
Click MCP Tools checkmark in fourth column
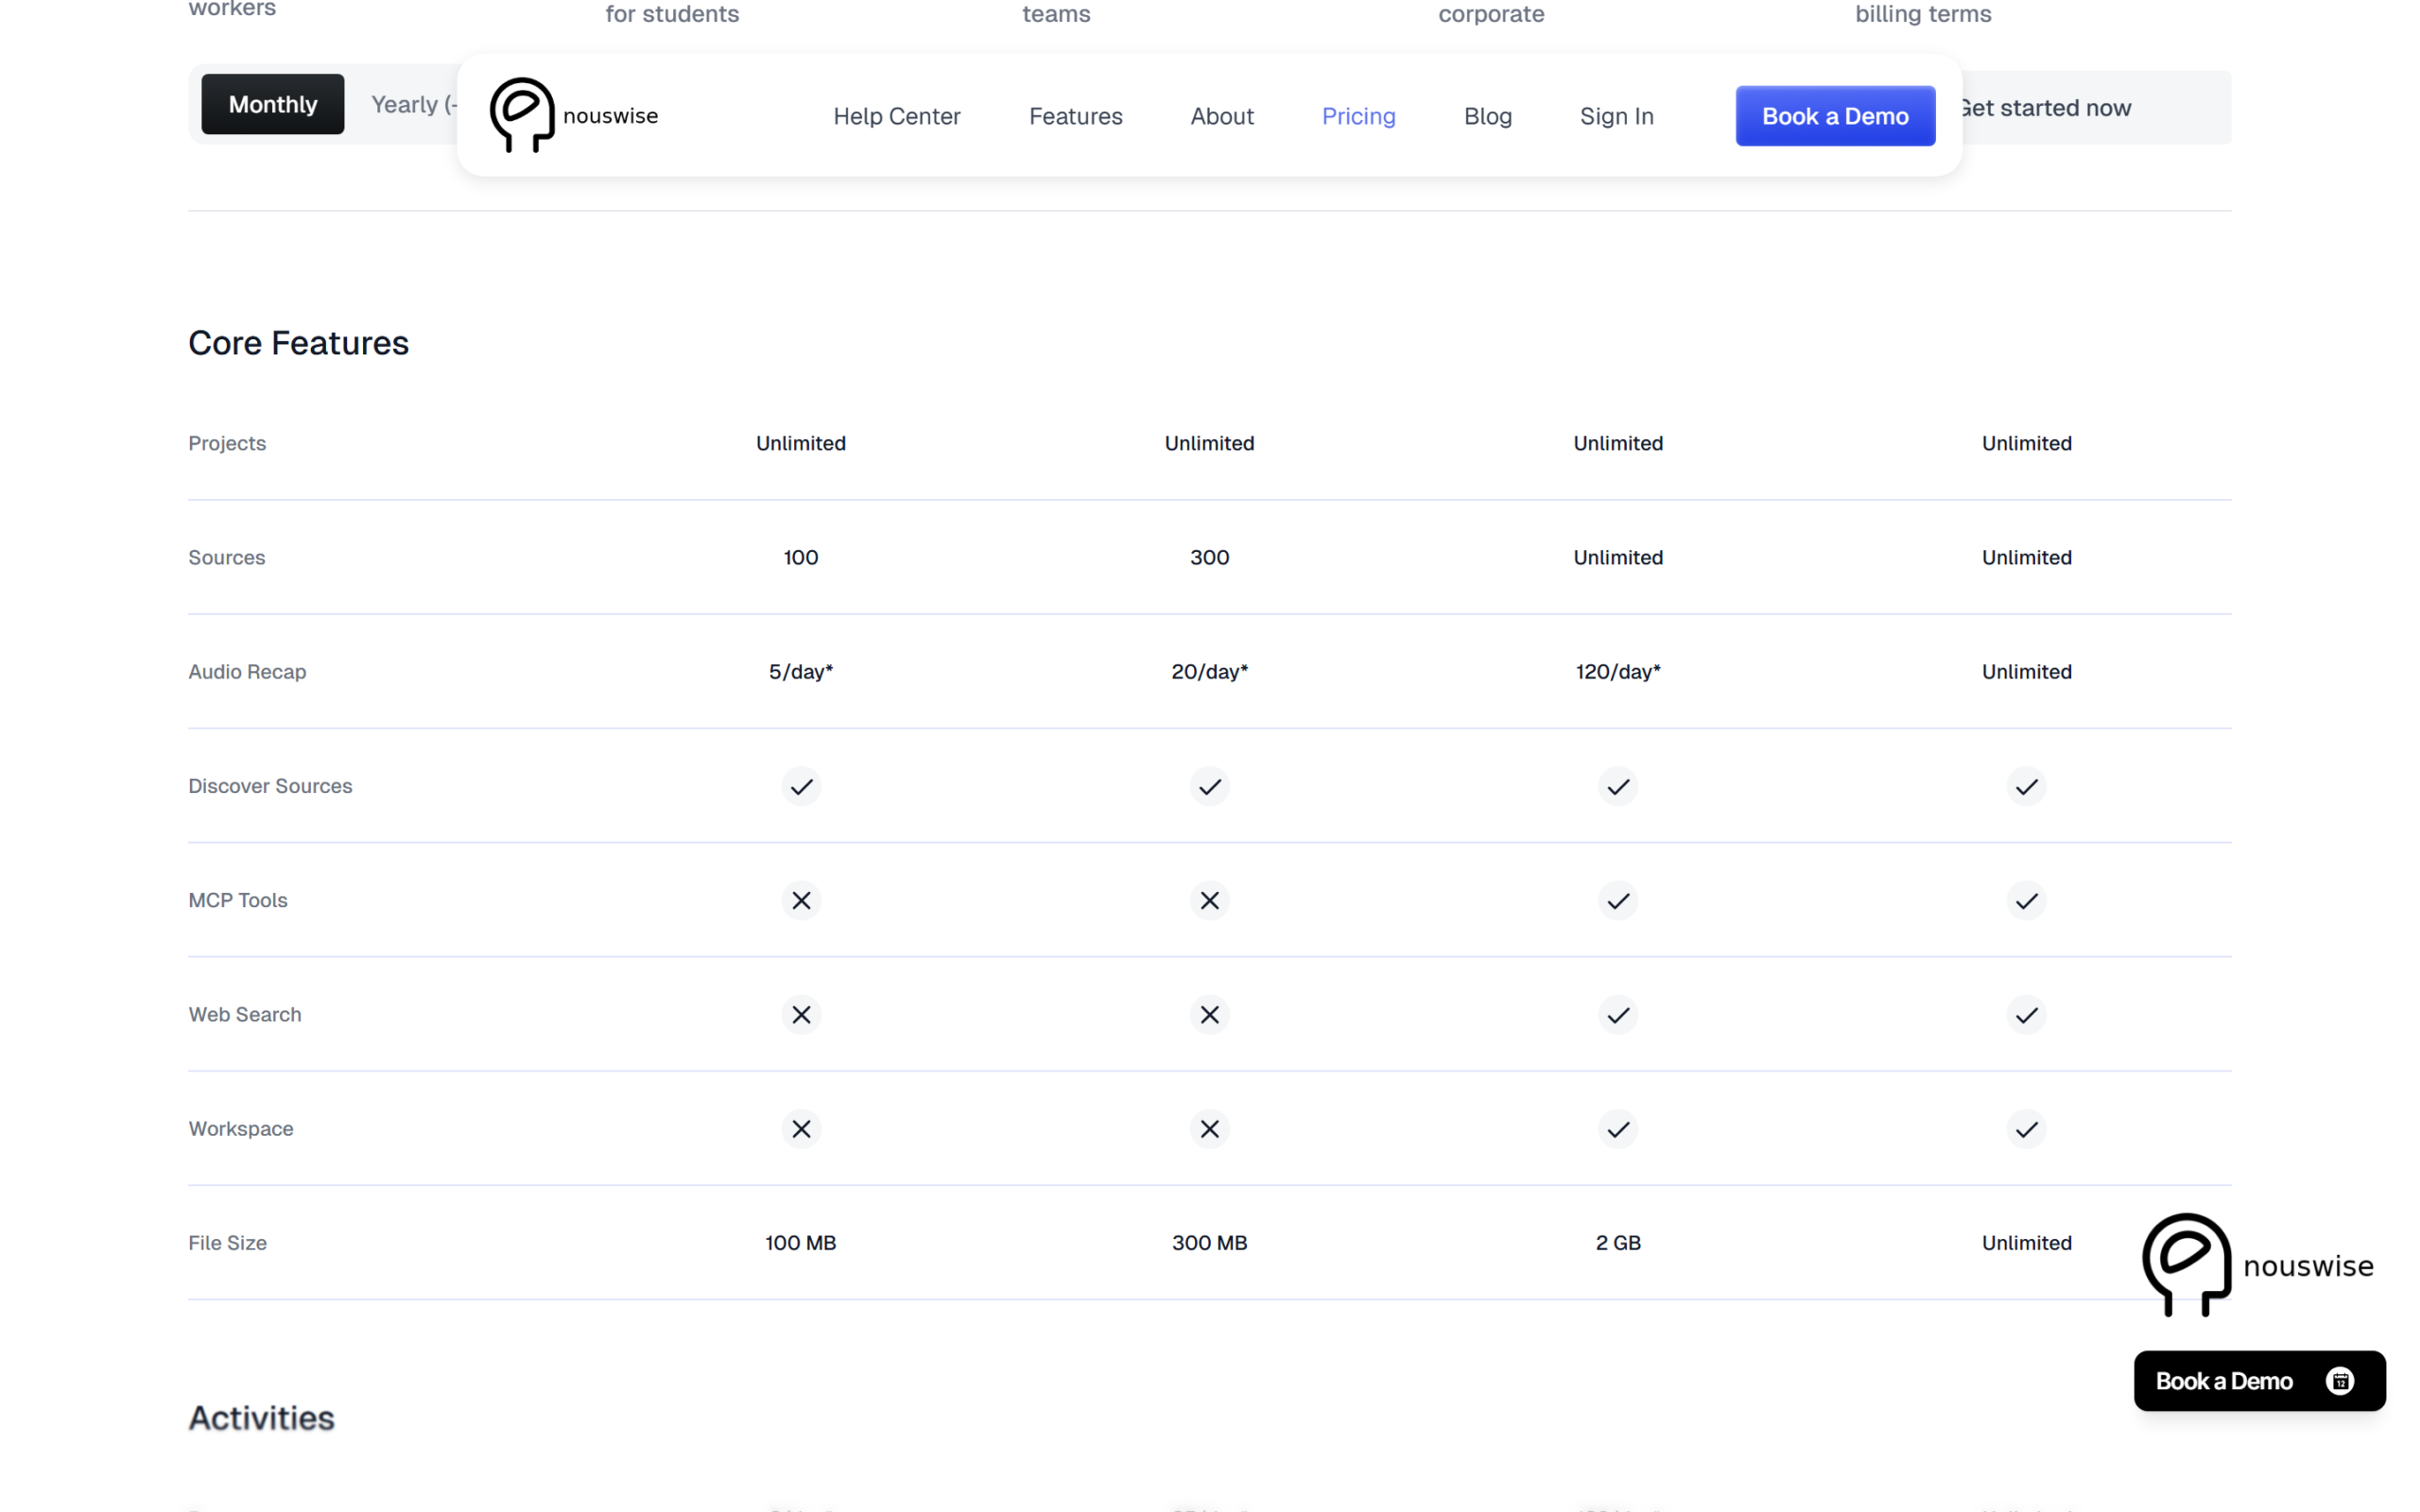(2026, 900)
